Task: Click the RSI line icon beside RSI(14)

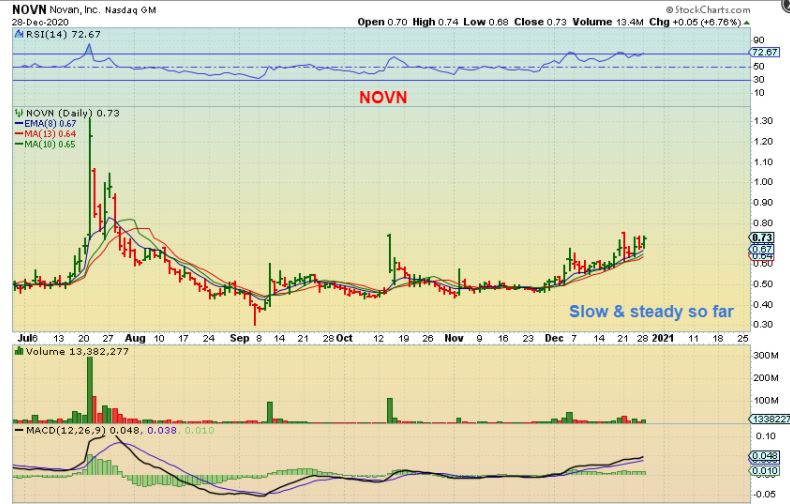Action: (19, 34)
